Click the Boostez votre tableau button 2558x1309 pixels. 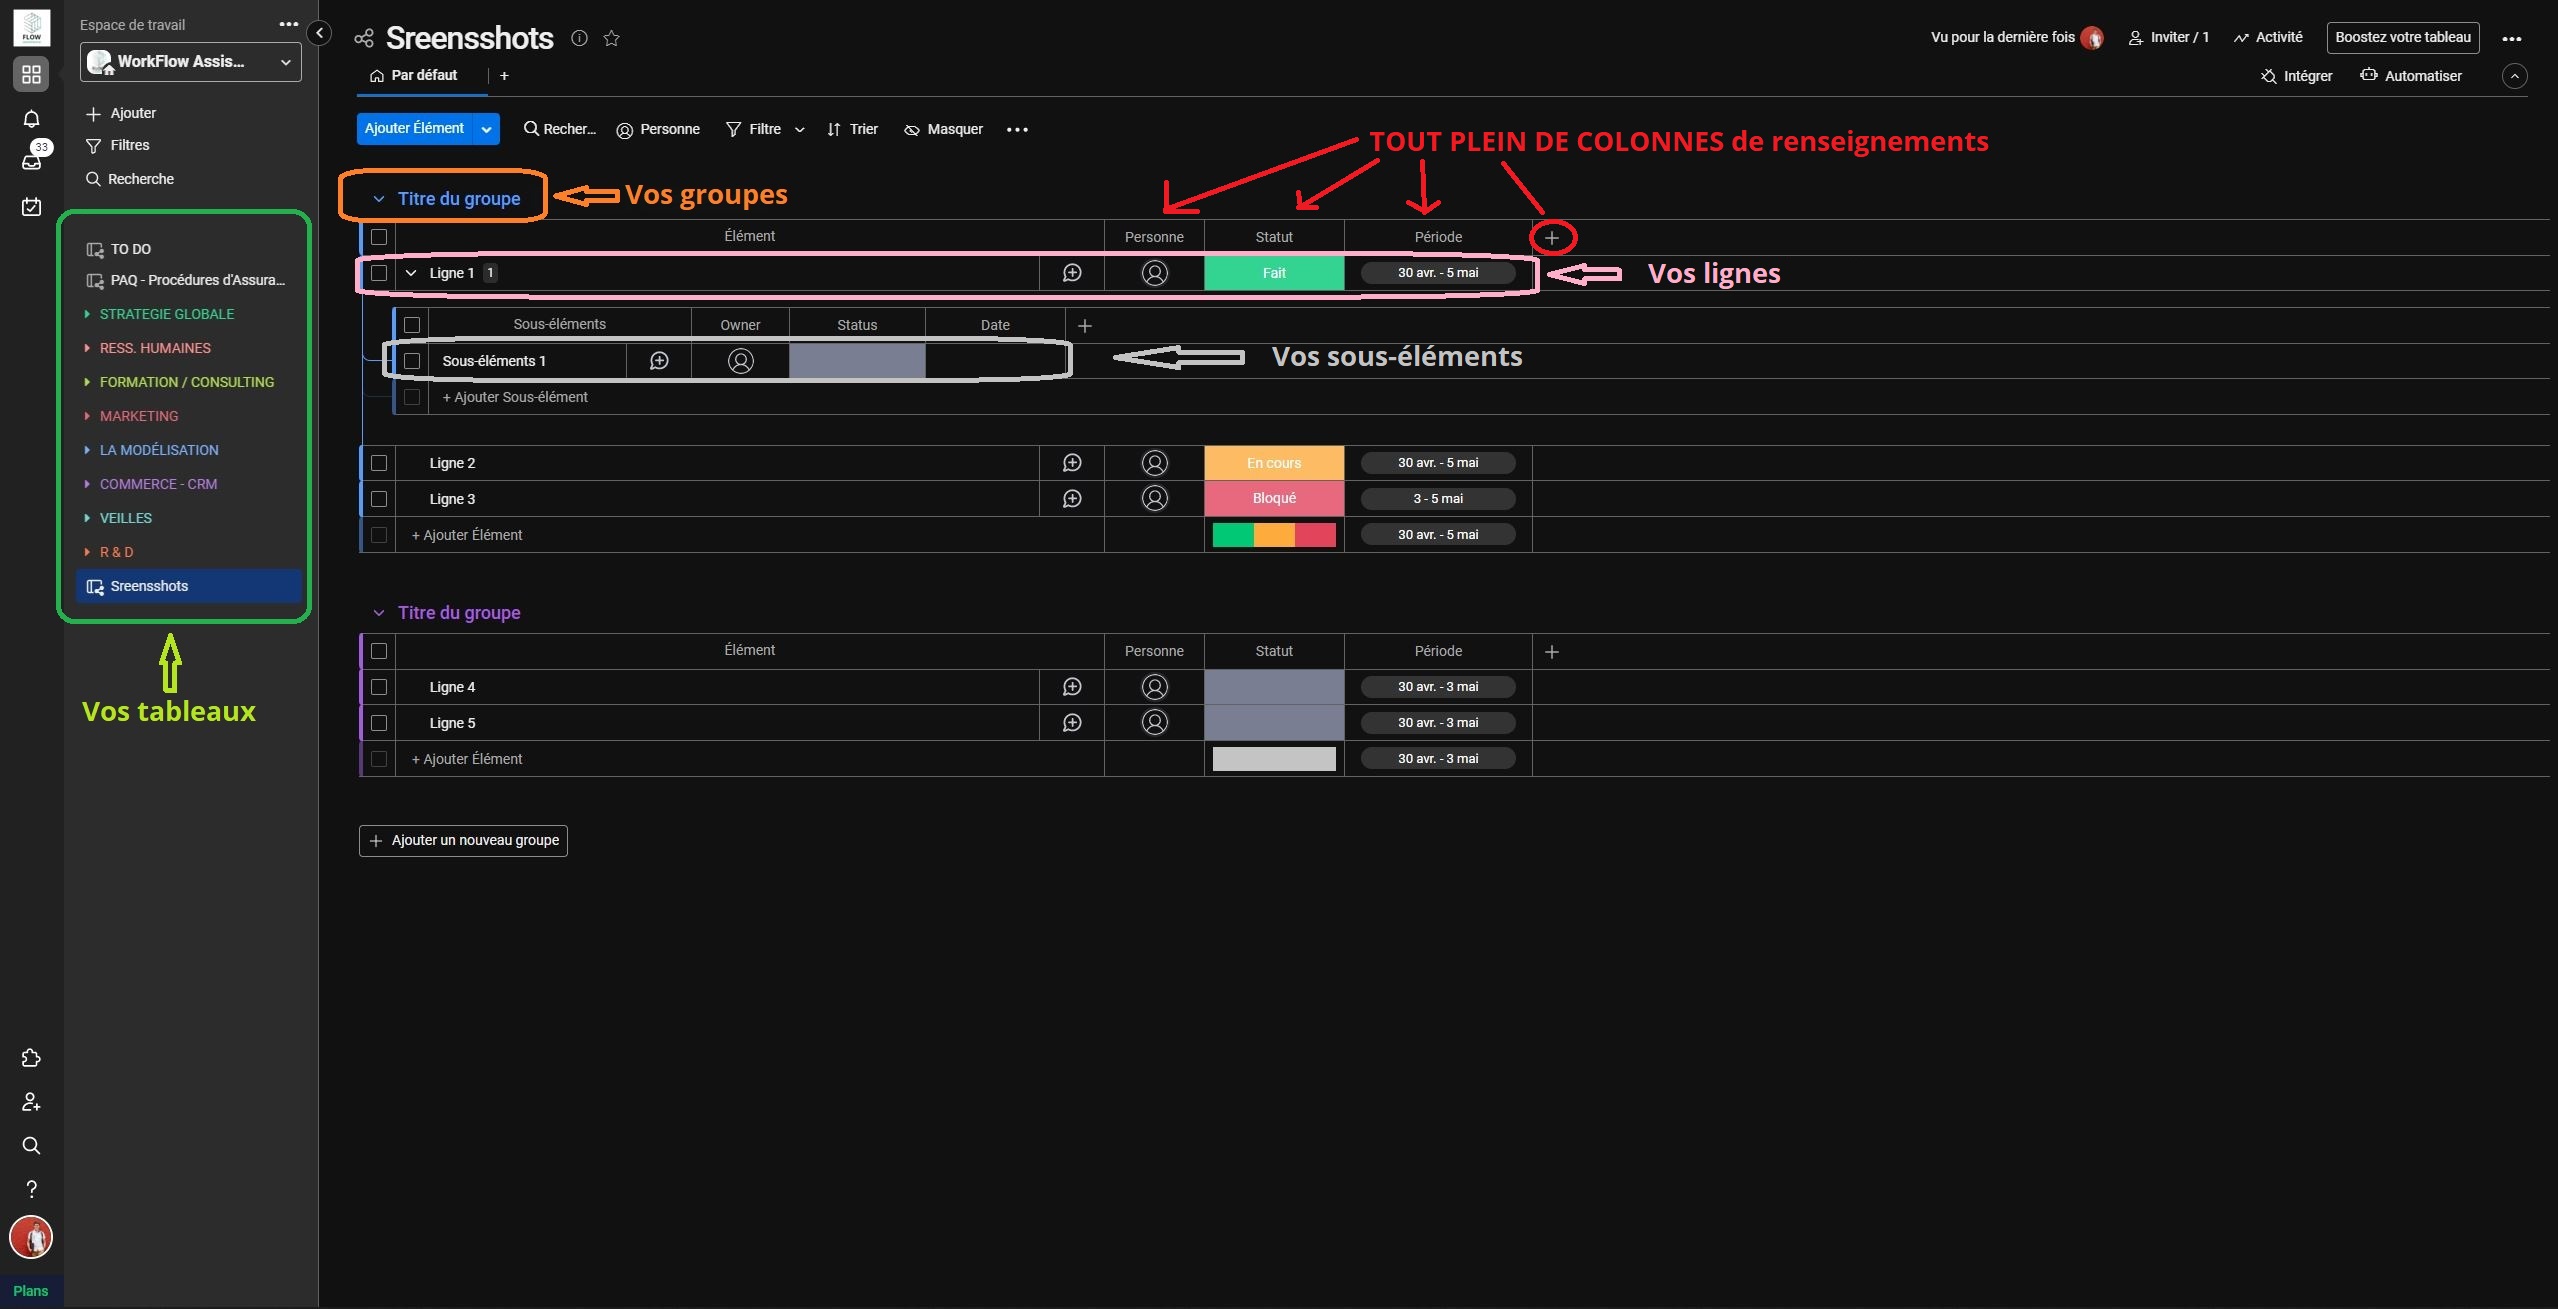pyautogui.click(x=2402, y=37)
